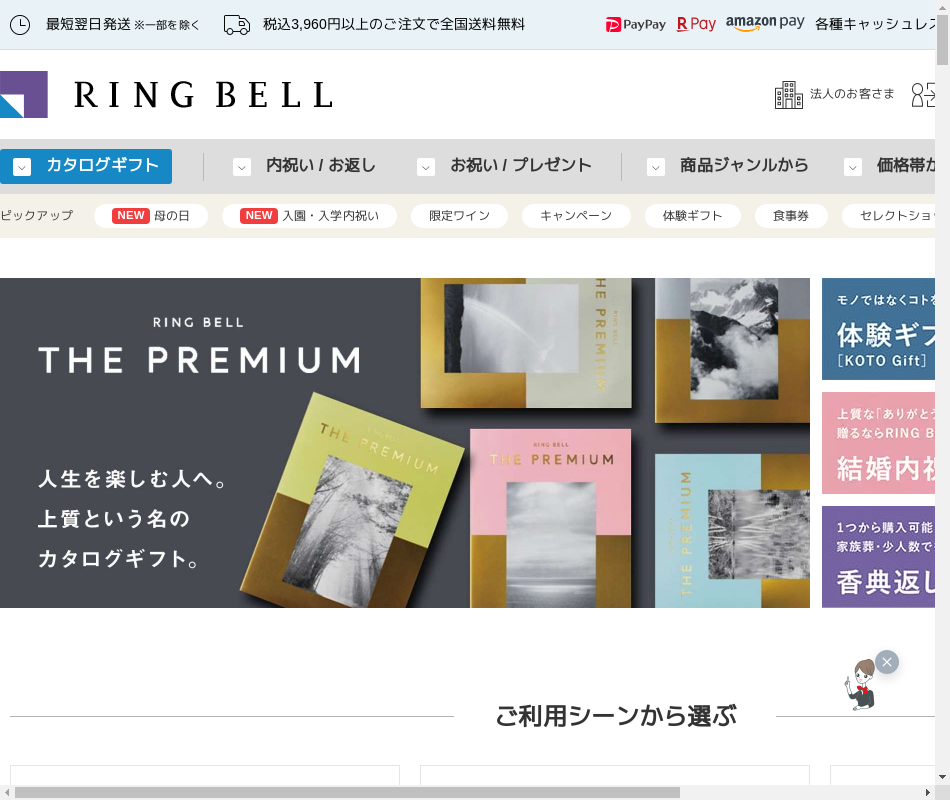Click the clock icon for next-day shipping
The height and width of the screenshot is (800, 950).
[20, 25]
